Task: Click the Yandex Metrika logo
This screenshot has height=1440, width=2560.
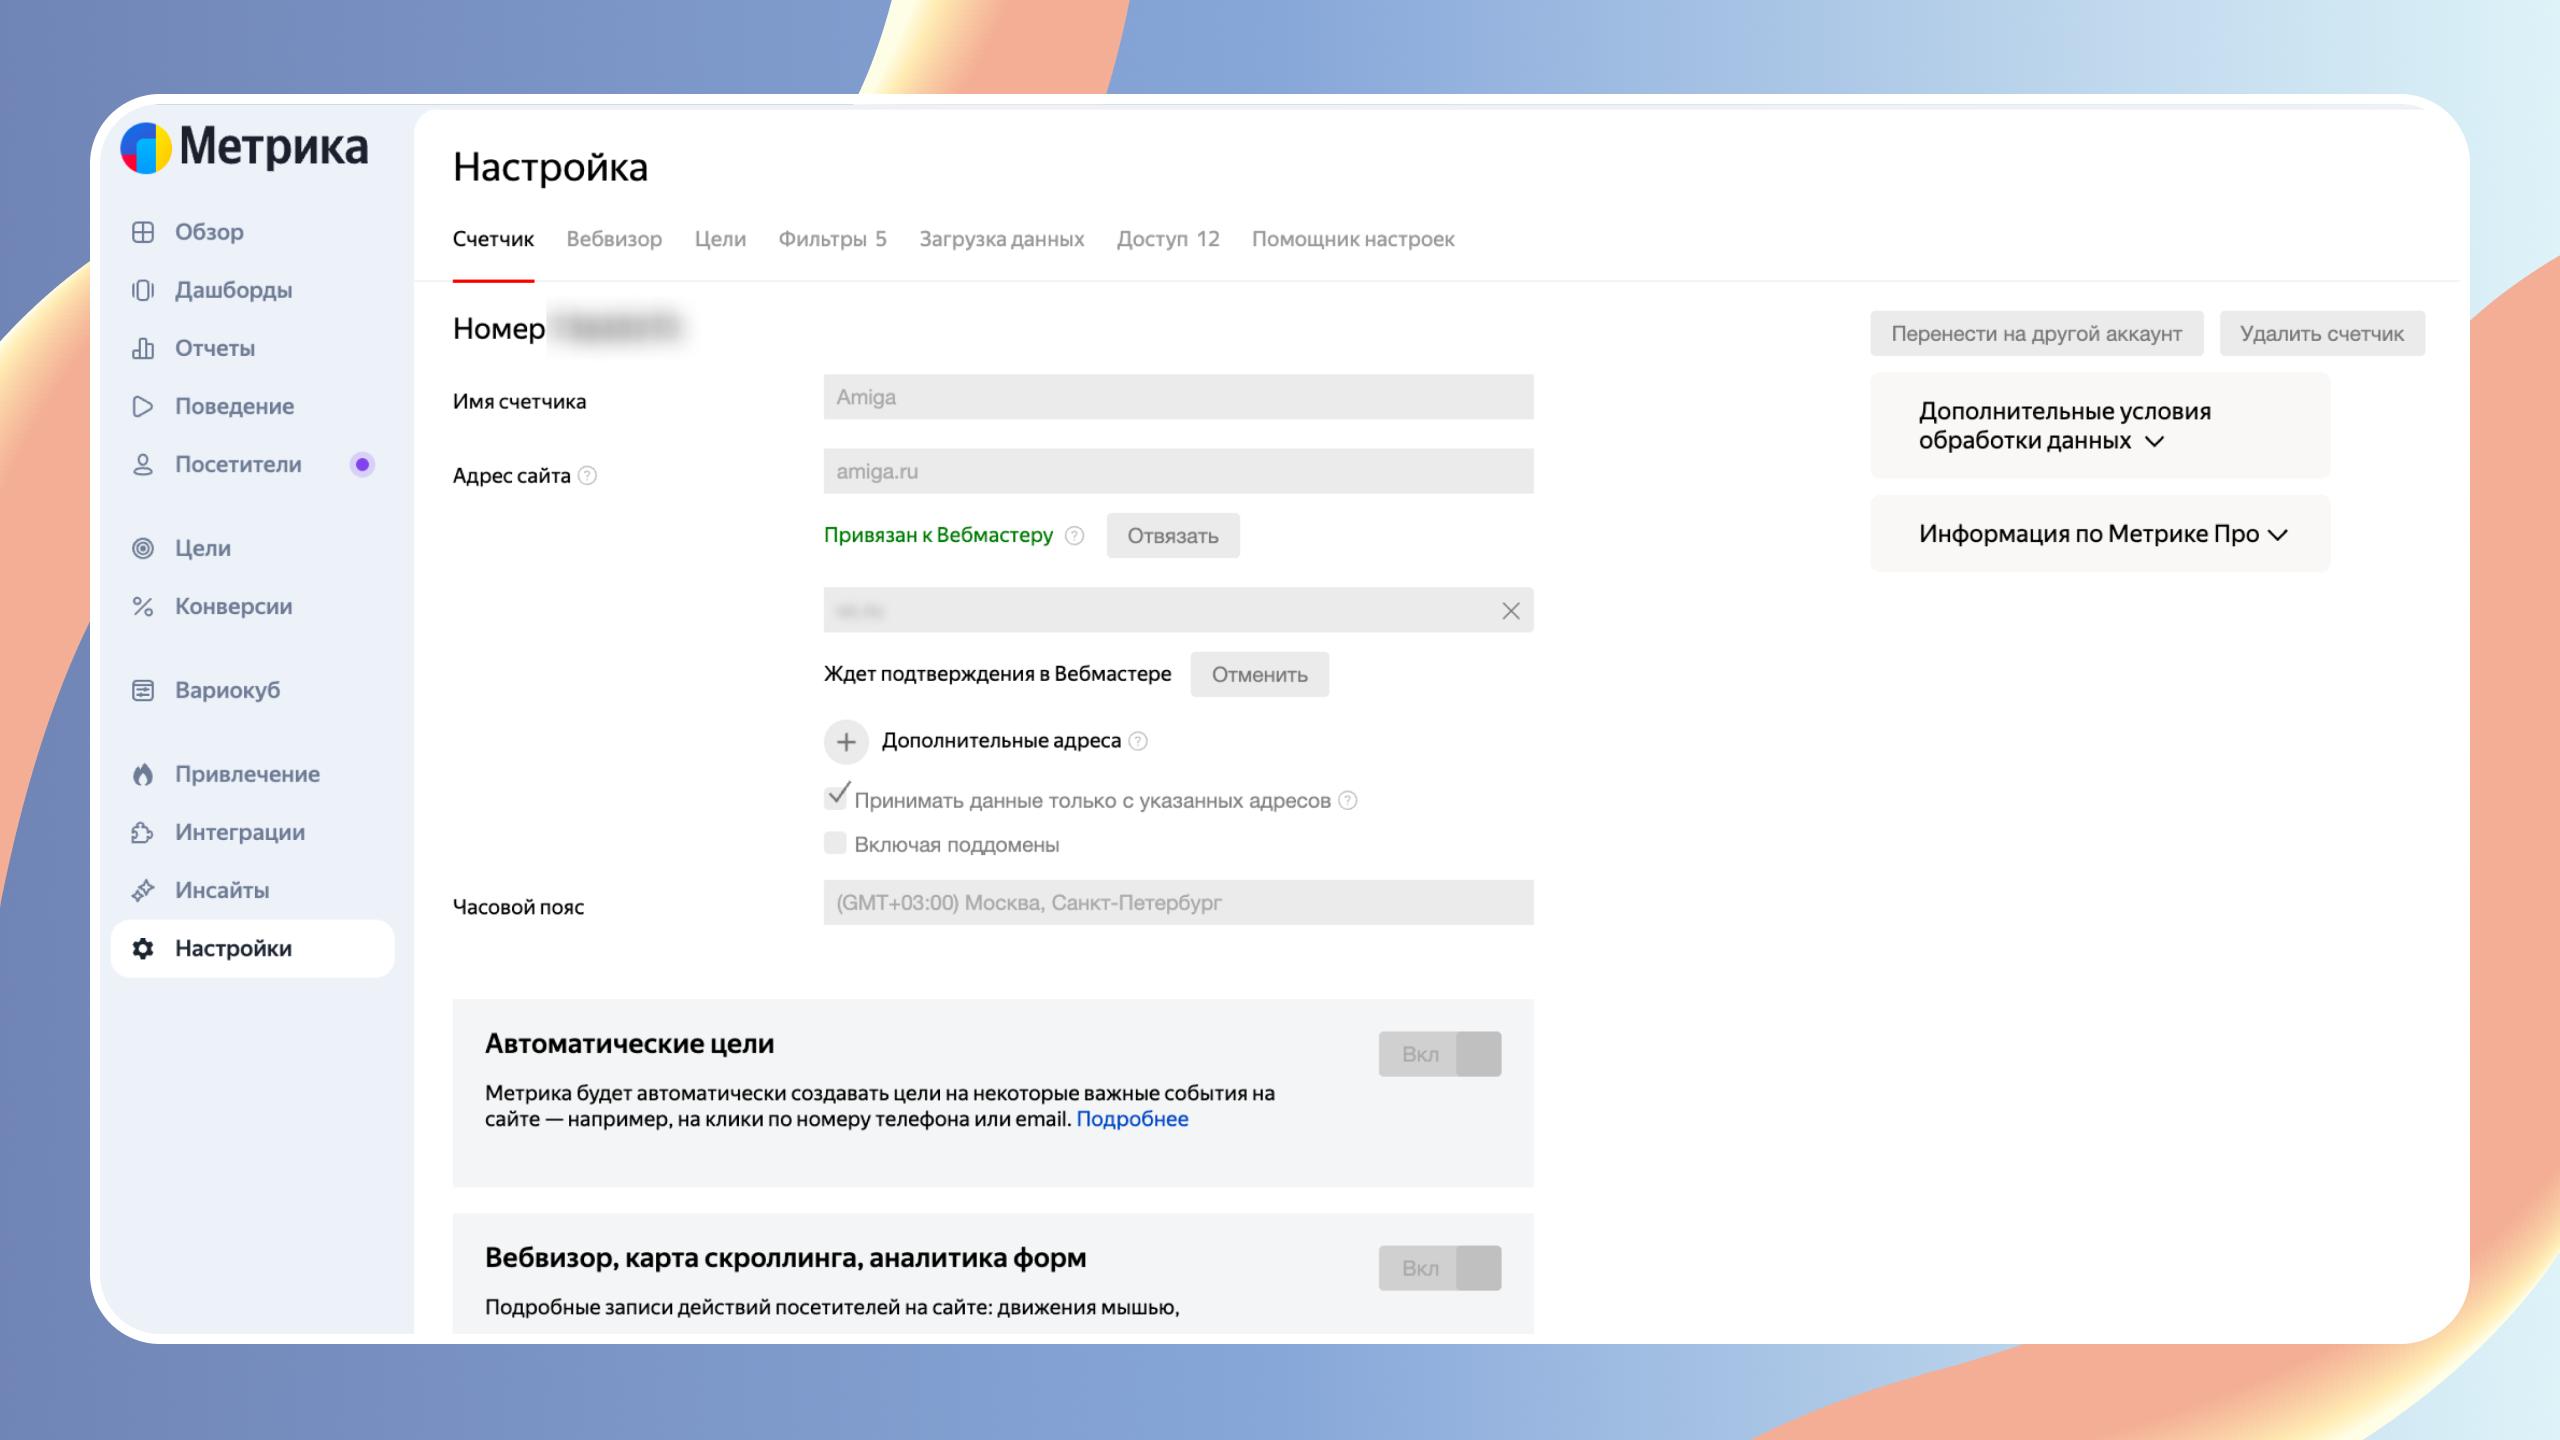Action: click(244, 148)
